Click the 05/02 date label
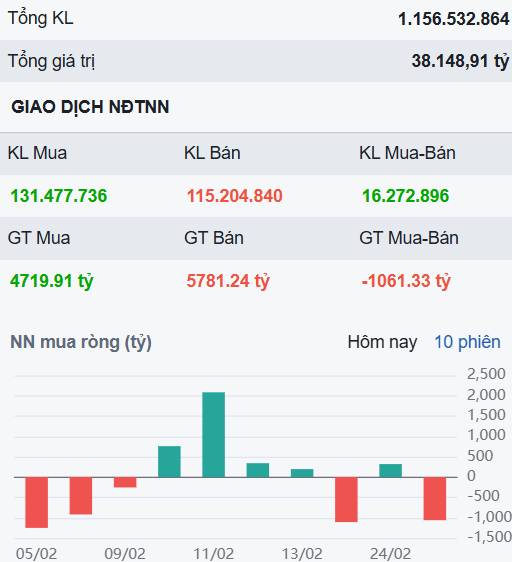The height and width of the screenshot is (562, 512). click(37, 554)
